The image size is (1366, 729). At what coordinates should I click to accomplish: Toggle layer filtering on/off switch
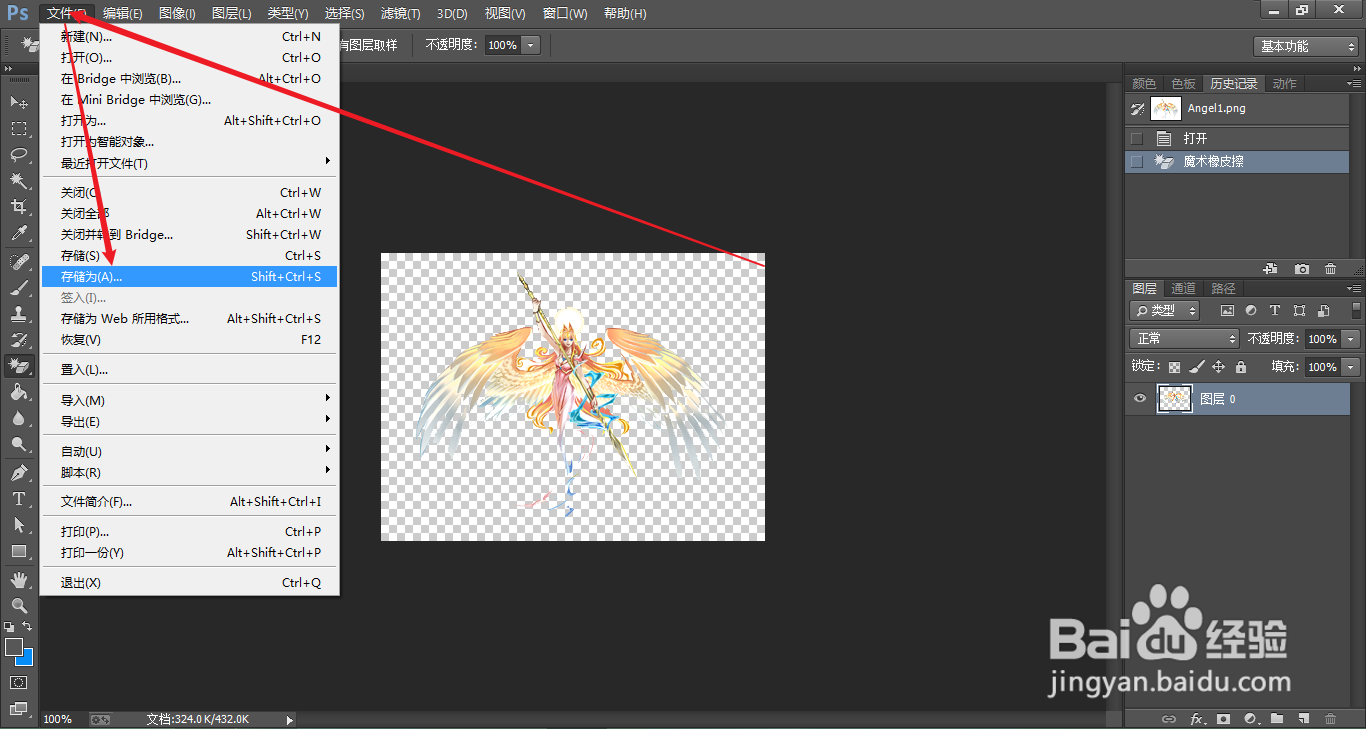1355,311
